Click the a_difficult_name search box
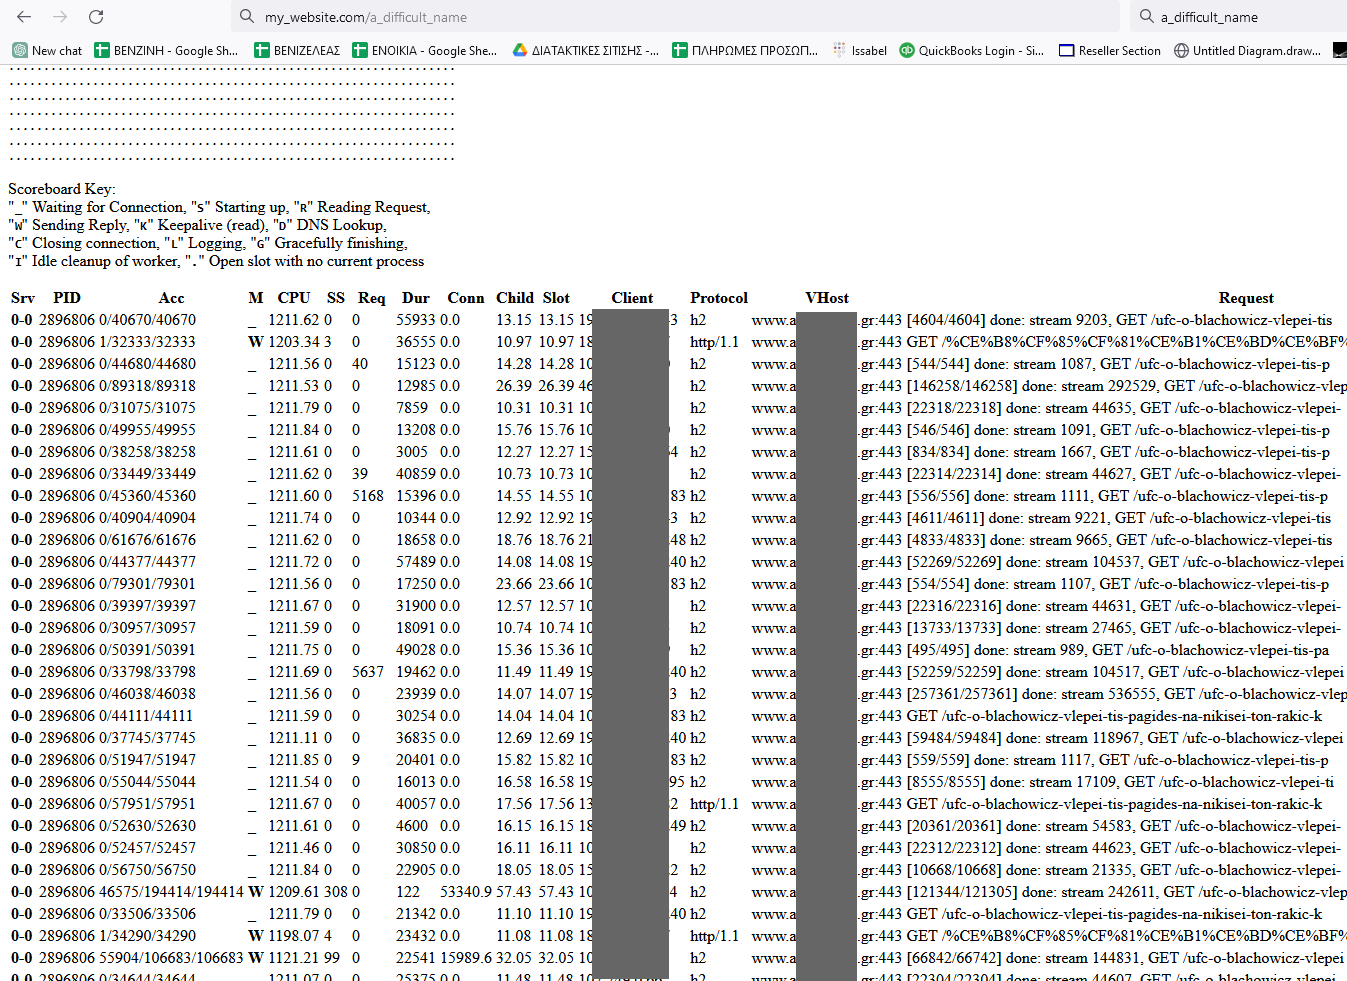Screen dimensions: 1347x981 click(x=1240, y=17)
